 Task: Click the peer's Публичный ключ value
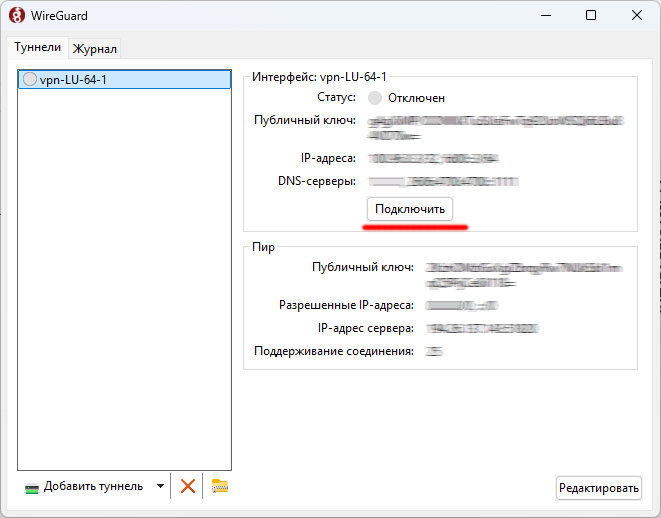click(496, 274)
